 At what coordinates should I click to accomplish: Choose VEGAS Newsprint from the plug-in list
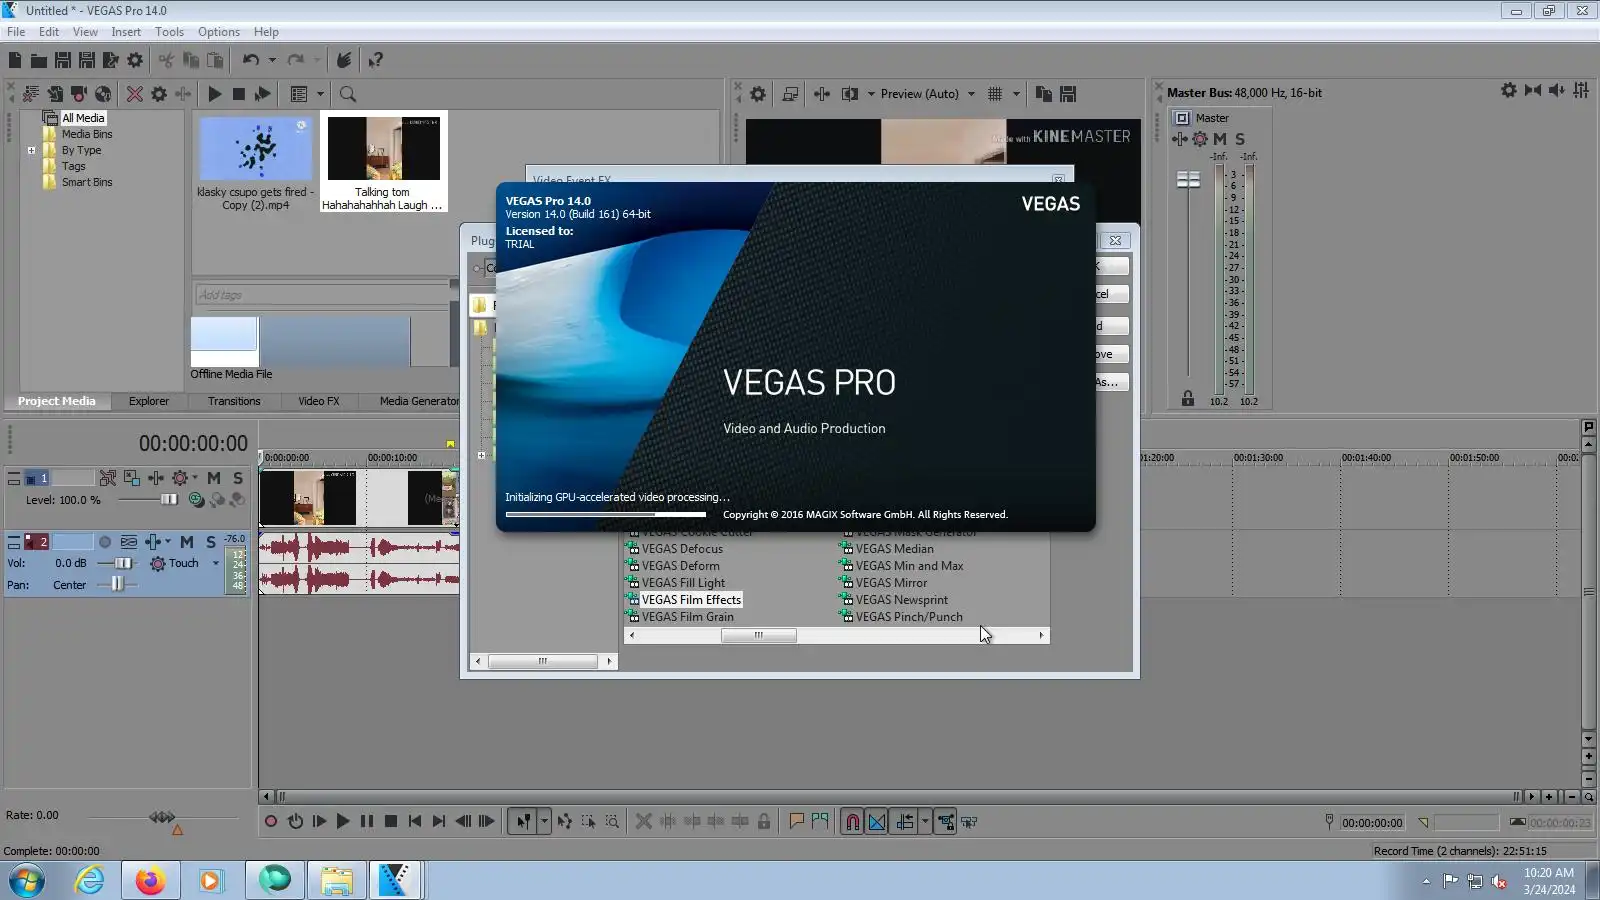click(x=902, y=600)
